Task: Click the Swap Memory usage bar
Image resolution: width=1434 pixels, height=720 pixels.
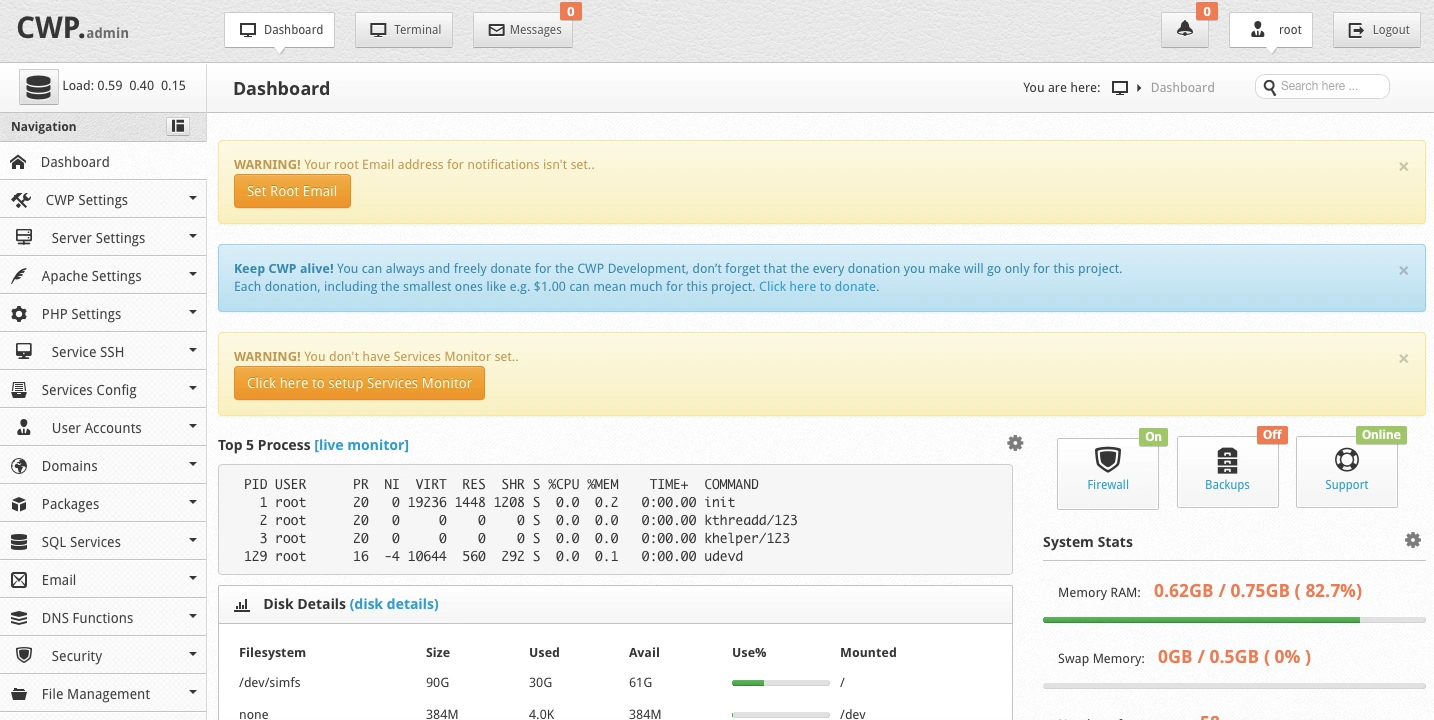Action: click(x=1234, y=686)
